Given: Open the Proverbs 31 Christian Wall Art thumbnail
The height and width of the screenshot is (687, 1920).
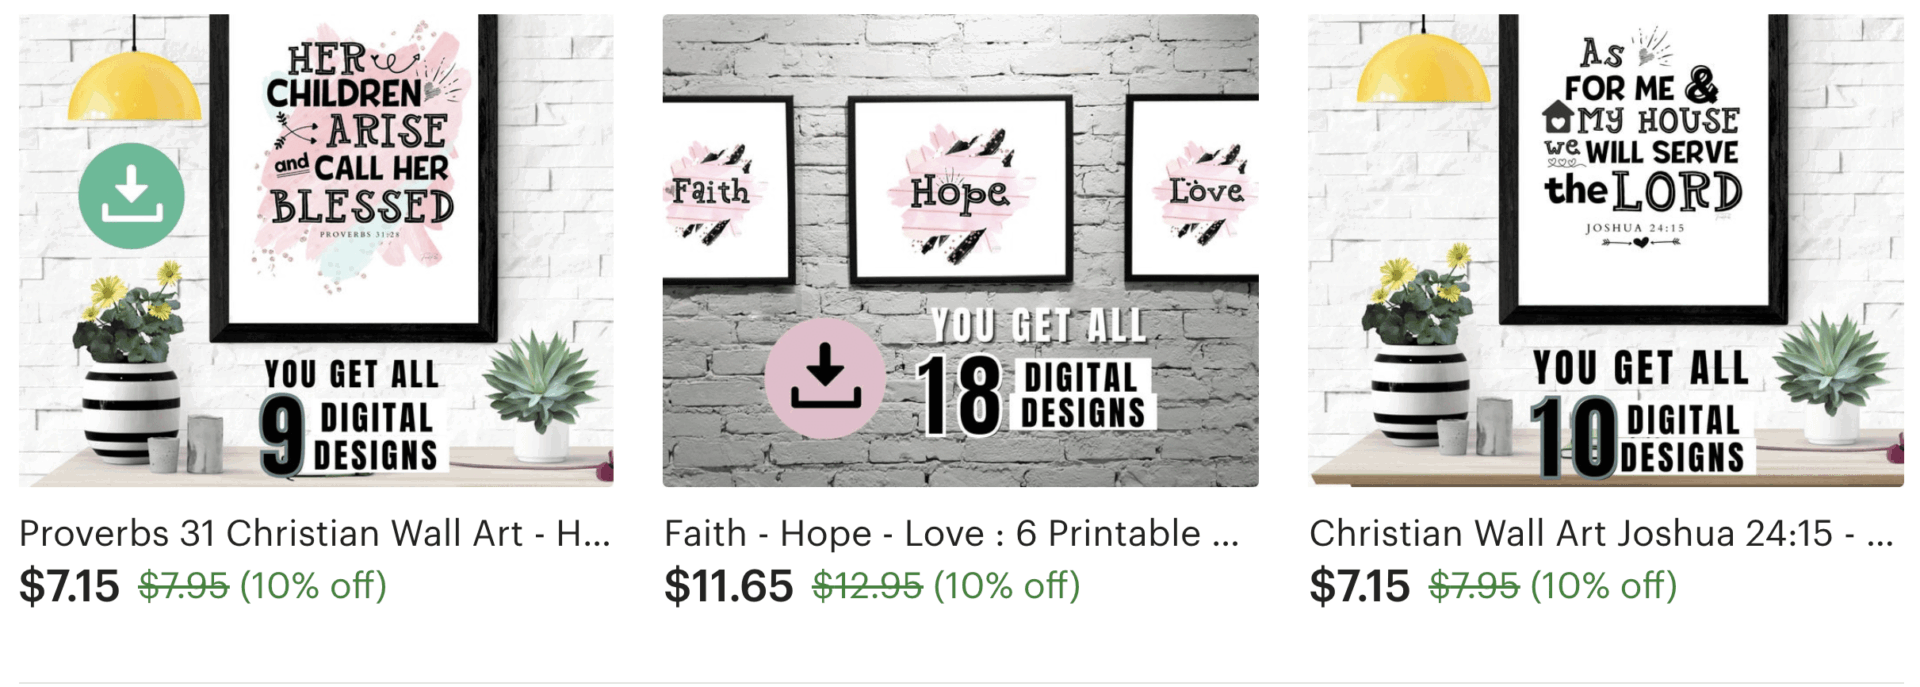Looking at the screenshot, I should click(x=316, y=250).
